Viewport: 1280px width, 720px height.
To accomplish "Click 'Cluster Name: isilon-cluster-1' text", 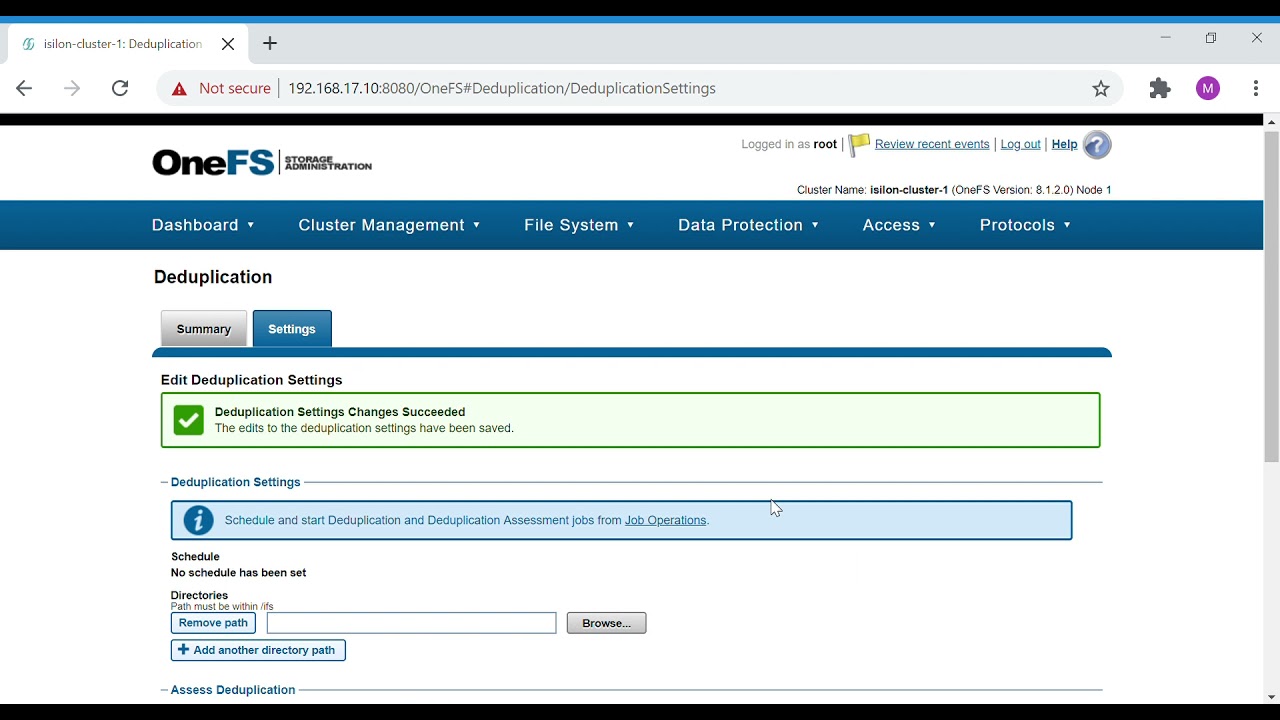I will coord(872,190).
